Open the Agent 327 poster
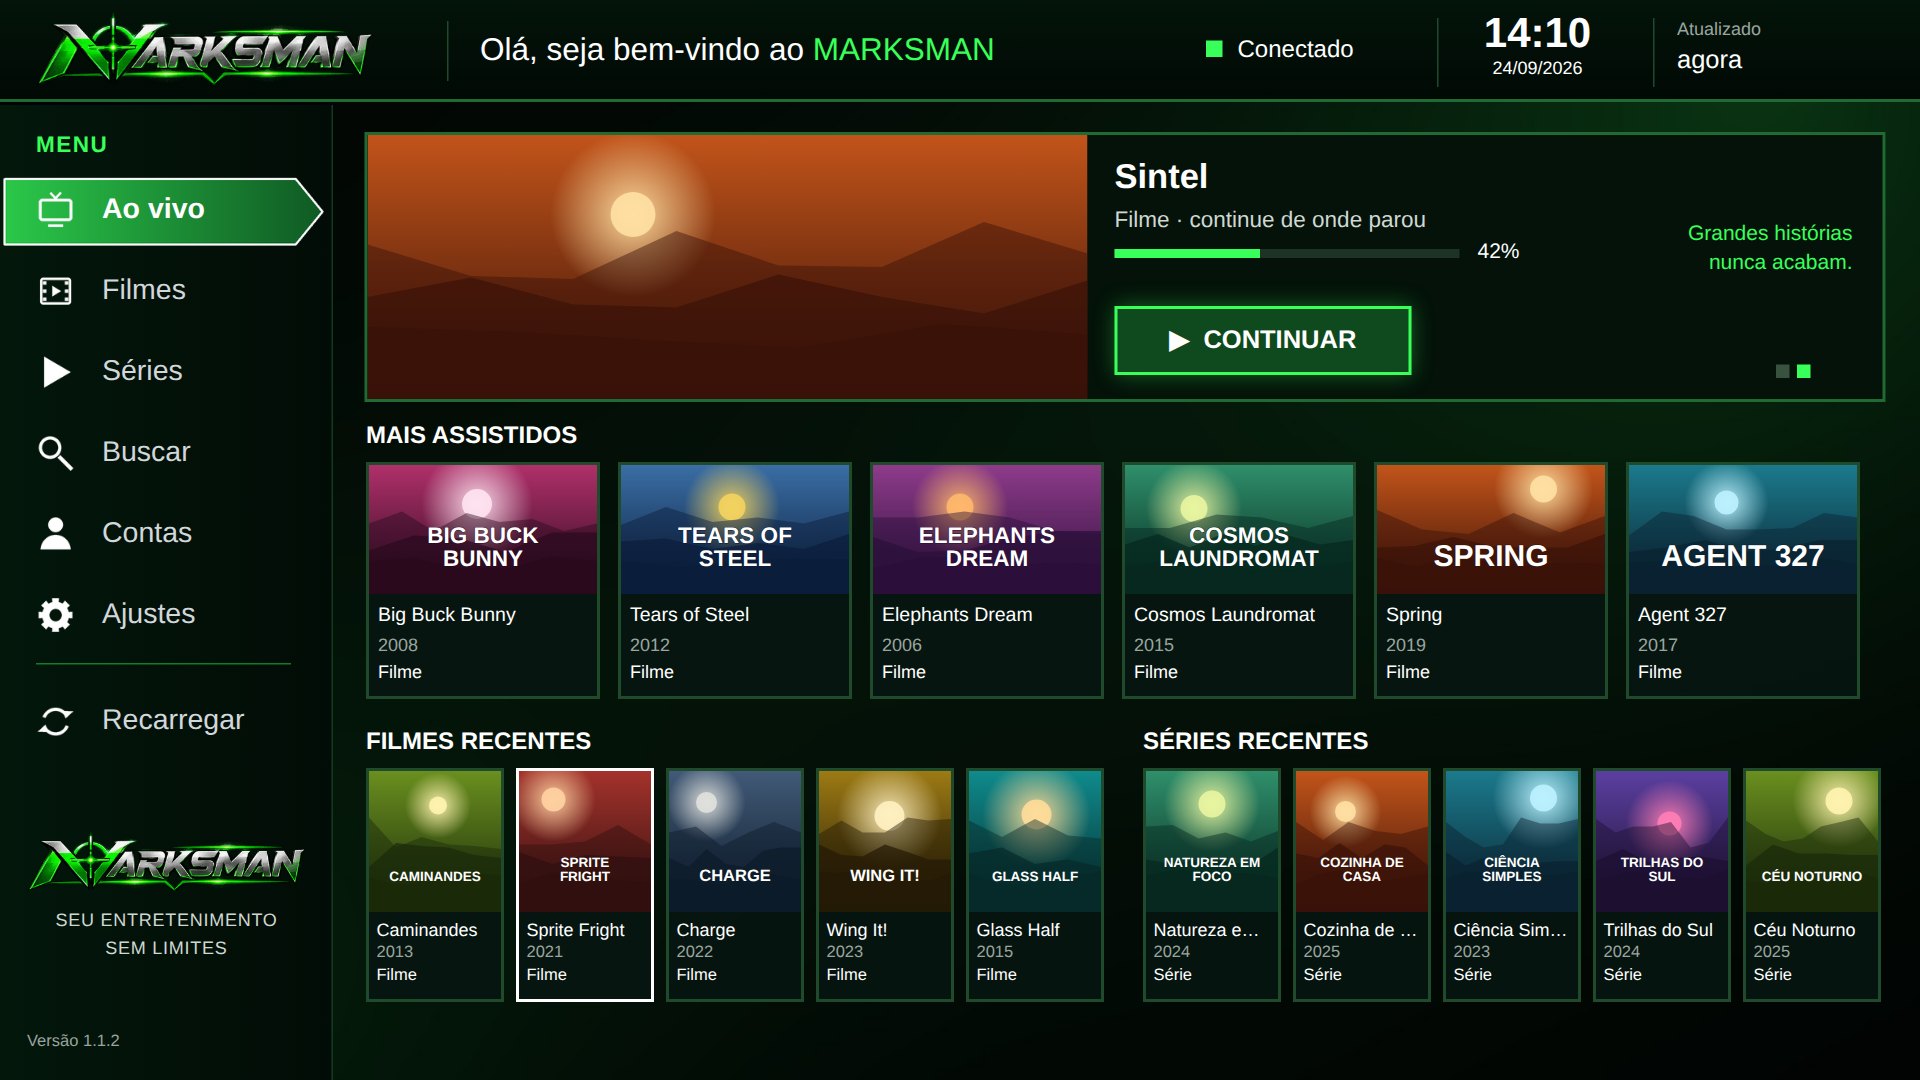 [1743, 529]
